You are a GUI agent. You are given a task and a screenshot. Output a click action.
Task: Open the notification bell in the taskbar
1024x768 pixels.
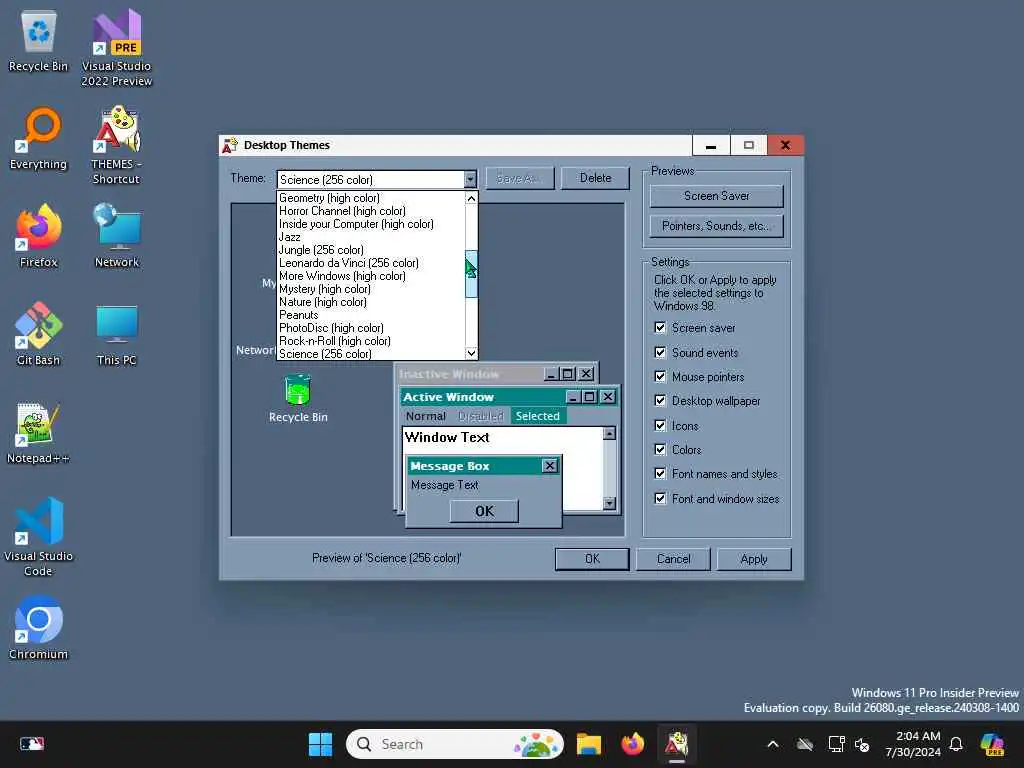click(956, 744)
